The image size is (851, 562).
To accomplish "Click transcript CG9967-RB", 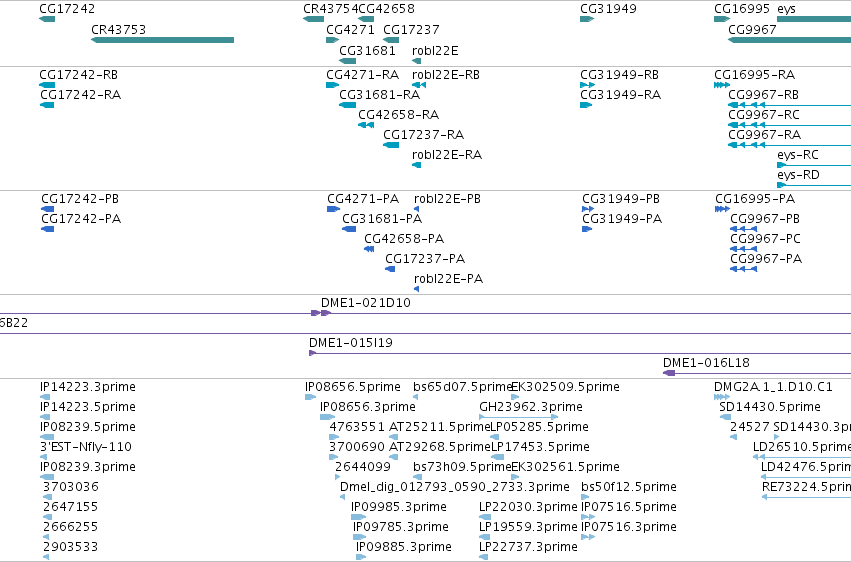I will (x=763, y=95).
